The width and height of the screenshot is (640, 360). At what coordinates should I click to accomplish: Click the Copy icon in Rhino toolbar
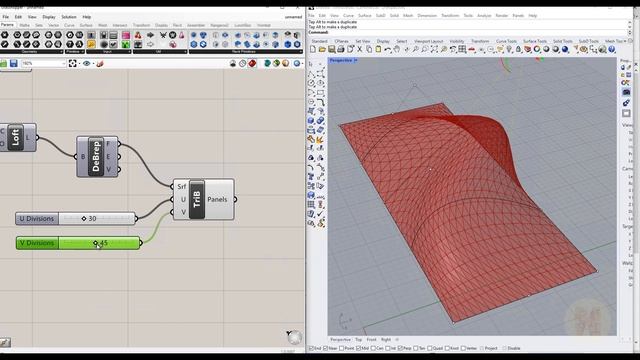point(369,49)
